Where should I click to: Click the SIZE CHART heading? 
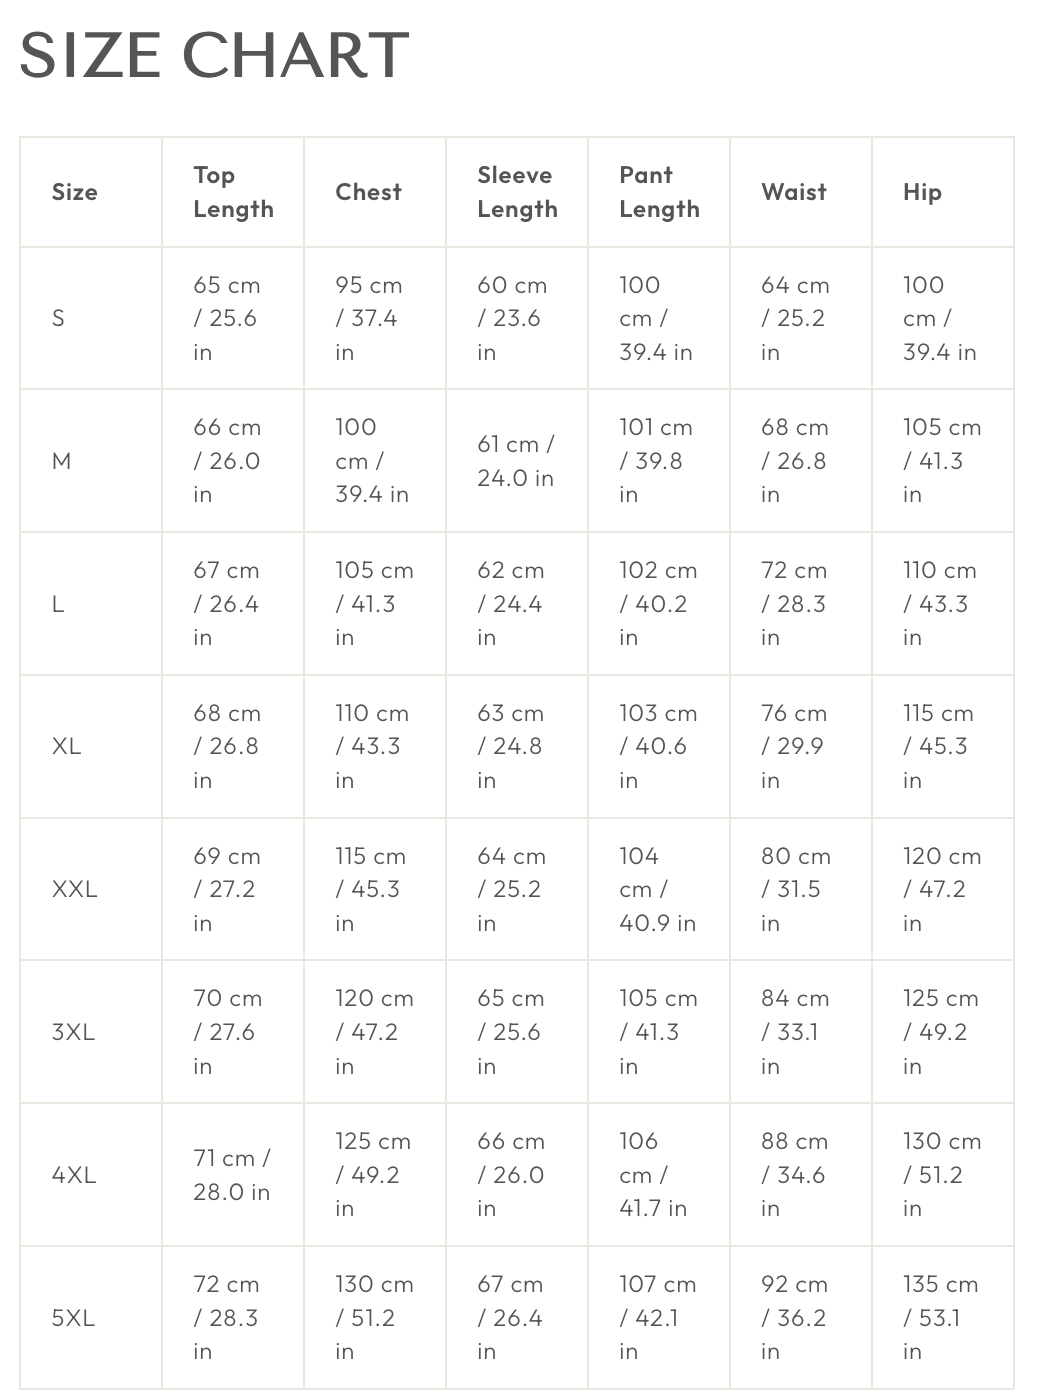(214, 55)
